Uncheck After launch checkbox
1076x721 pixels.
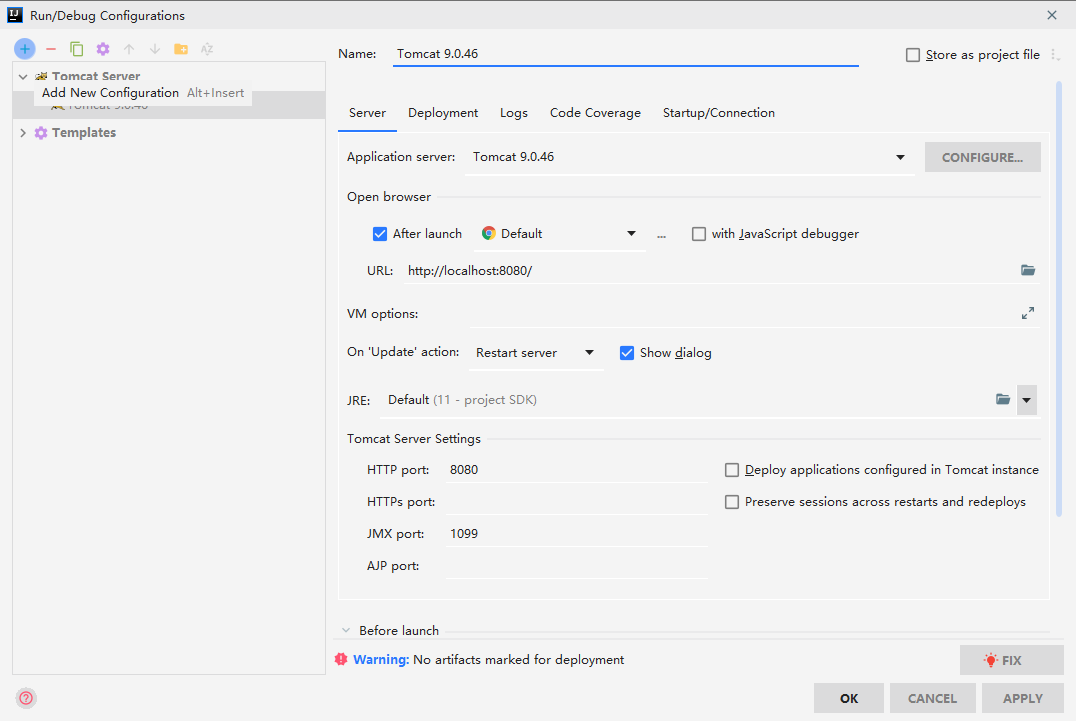pos(379,234)
